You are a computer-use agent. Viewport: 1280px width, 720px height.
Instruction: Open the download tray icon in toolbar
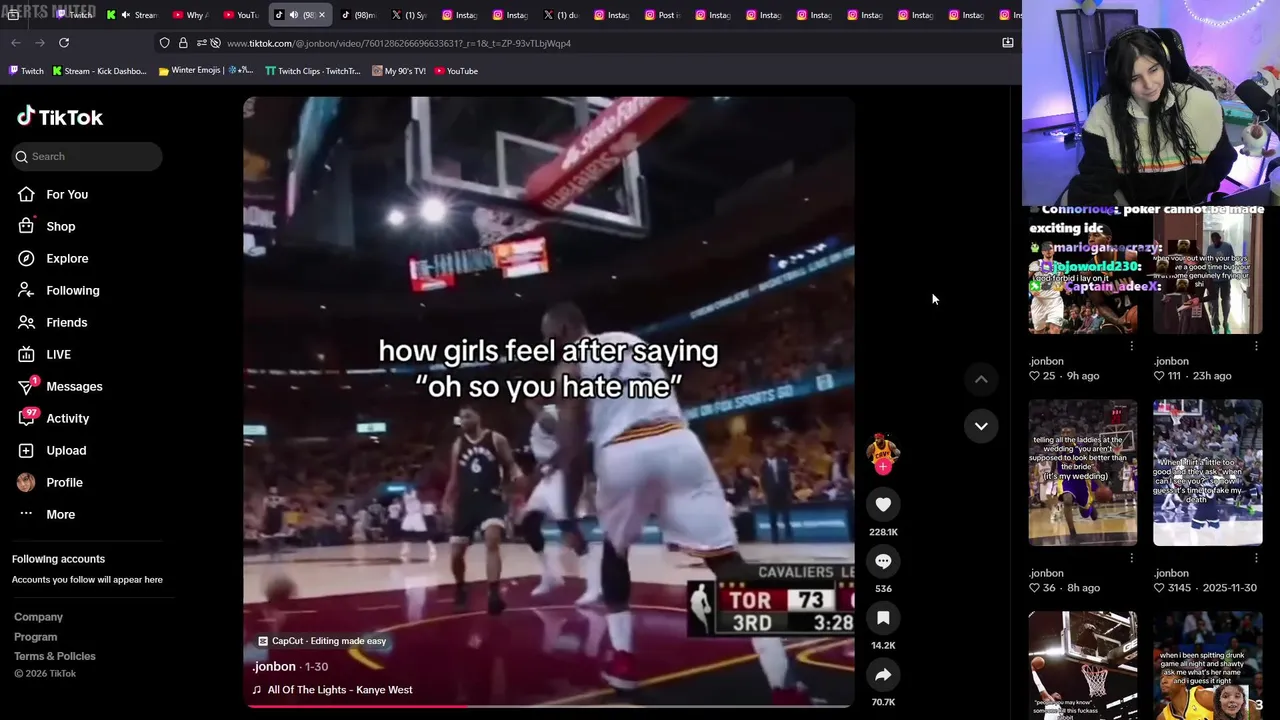pos(1008,43)
